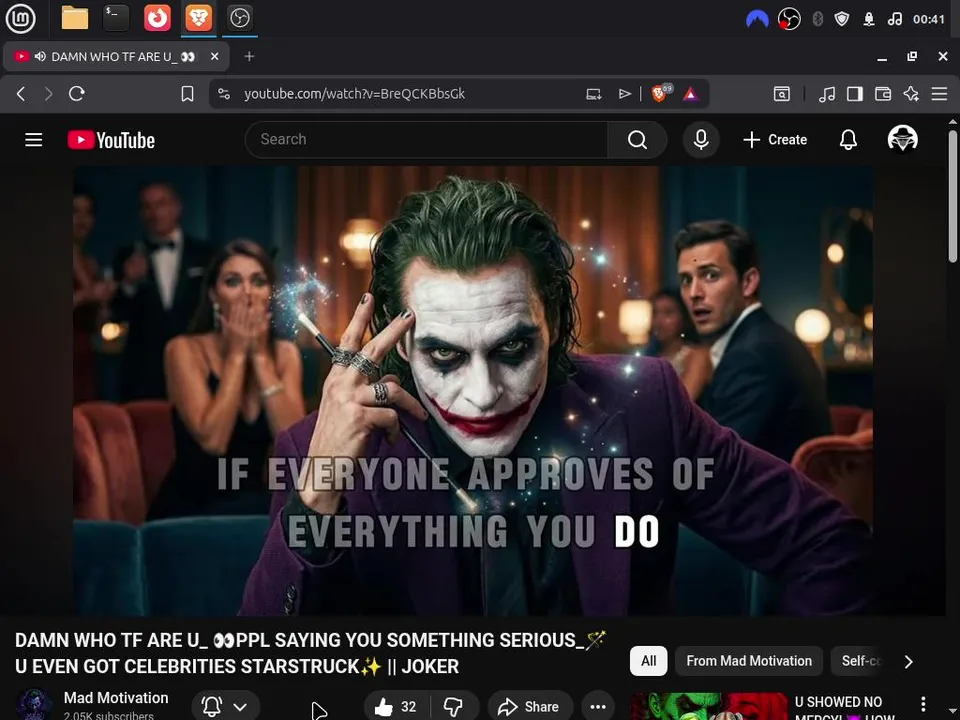Open the NordVPN tray icon
Viewport: 960px width, 720px height.
click(x=757, y=19)
